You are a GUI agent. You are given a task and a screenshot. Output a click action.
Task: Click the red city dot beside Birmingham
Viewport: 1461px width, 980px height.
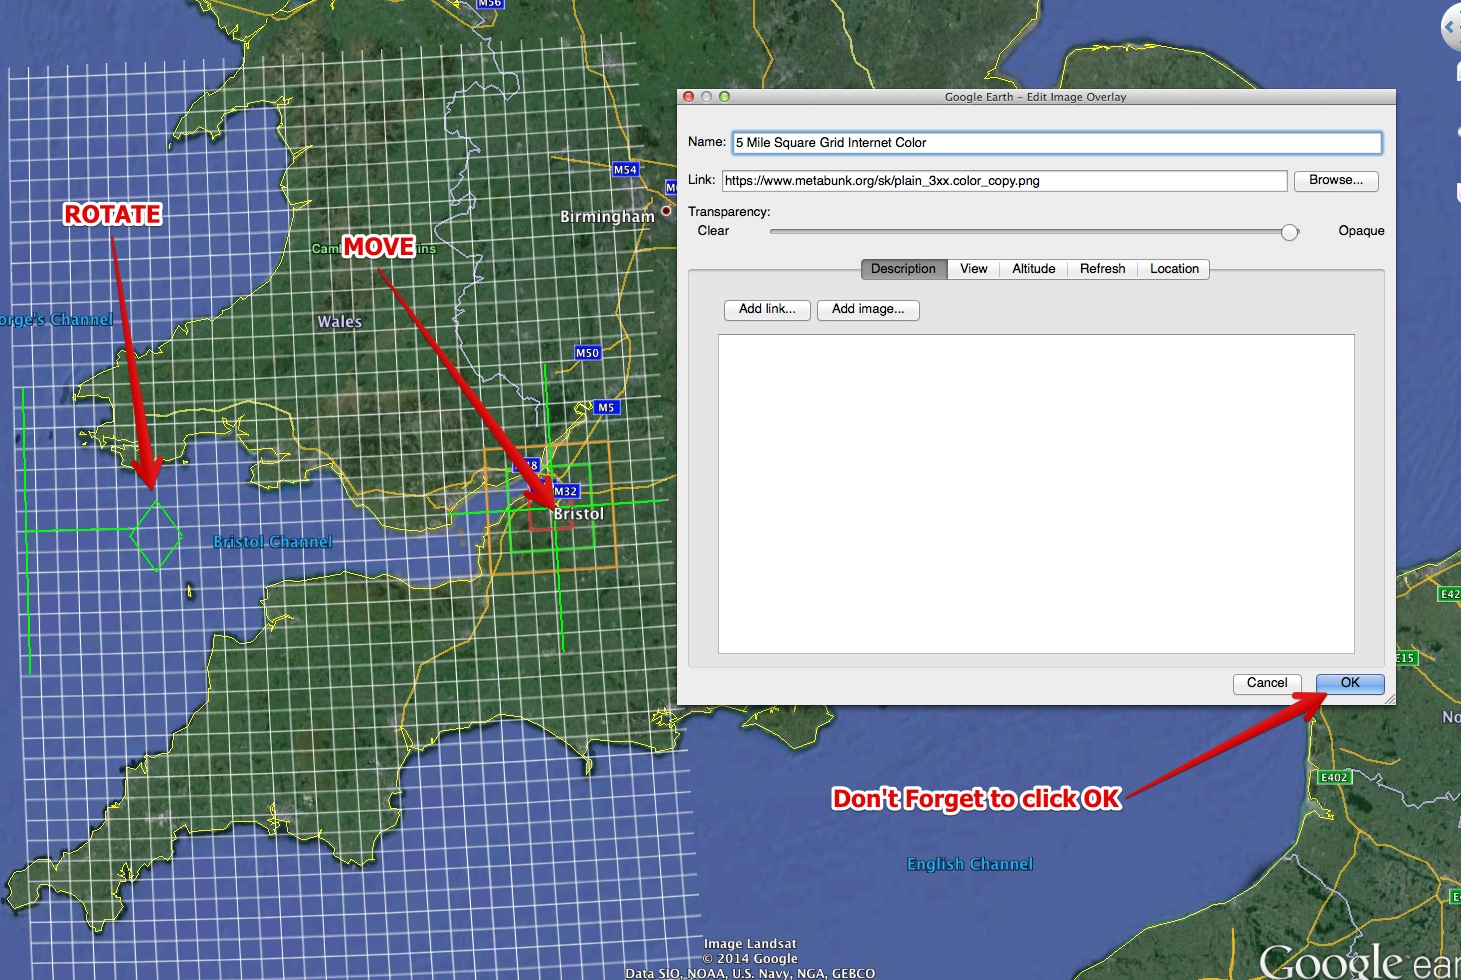[666, 214]
